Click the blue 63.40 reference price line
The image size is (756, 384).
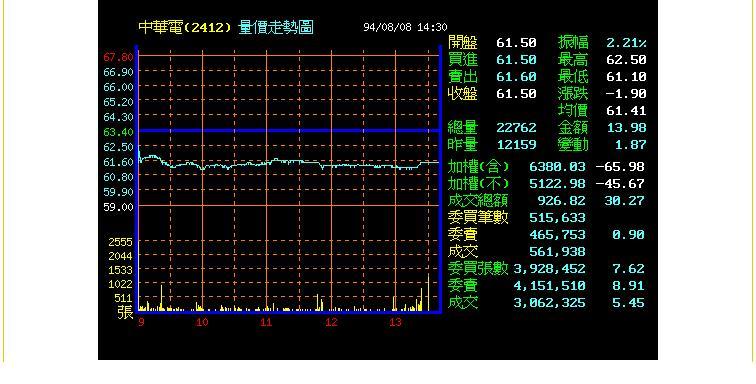pos(289,130)
